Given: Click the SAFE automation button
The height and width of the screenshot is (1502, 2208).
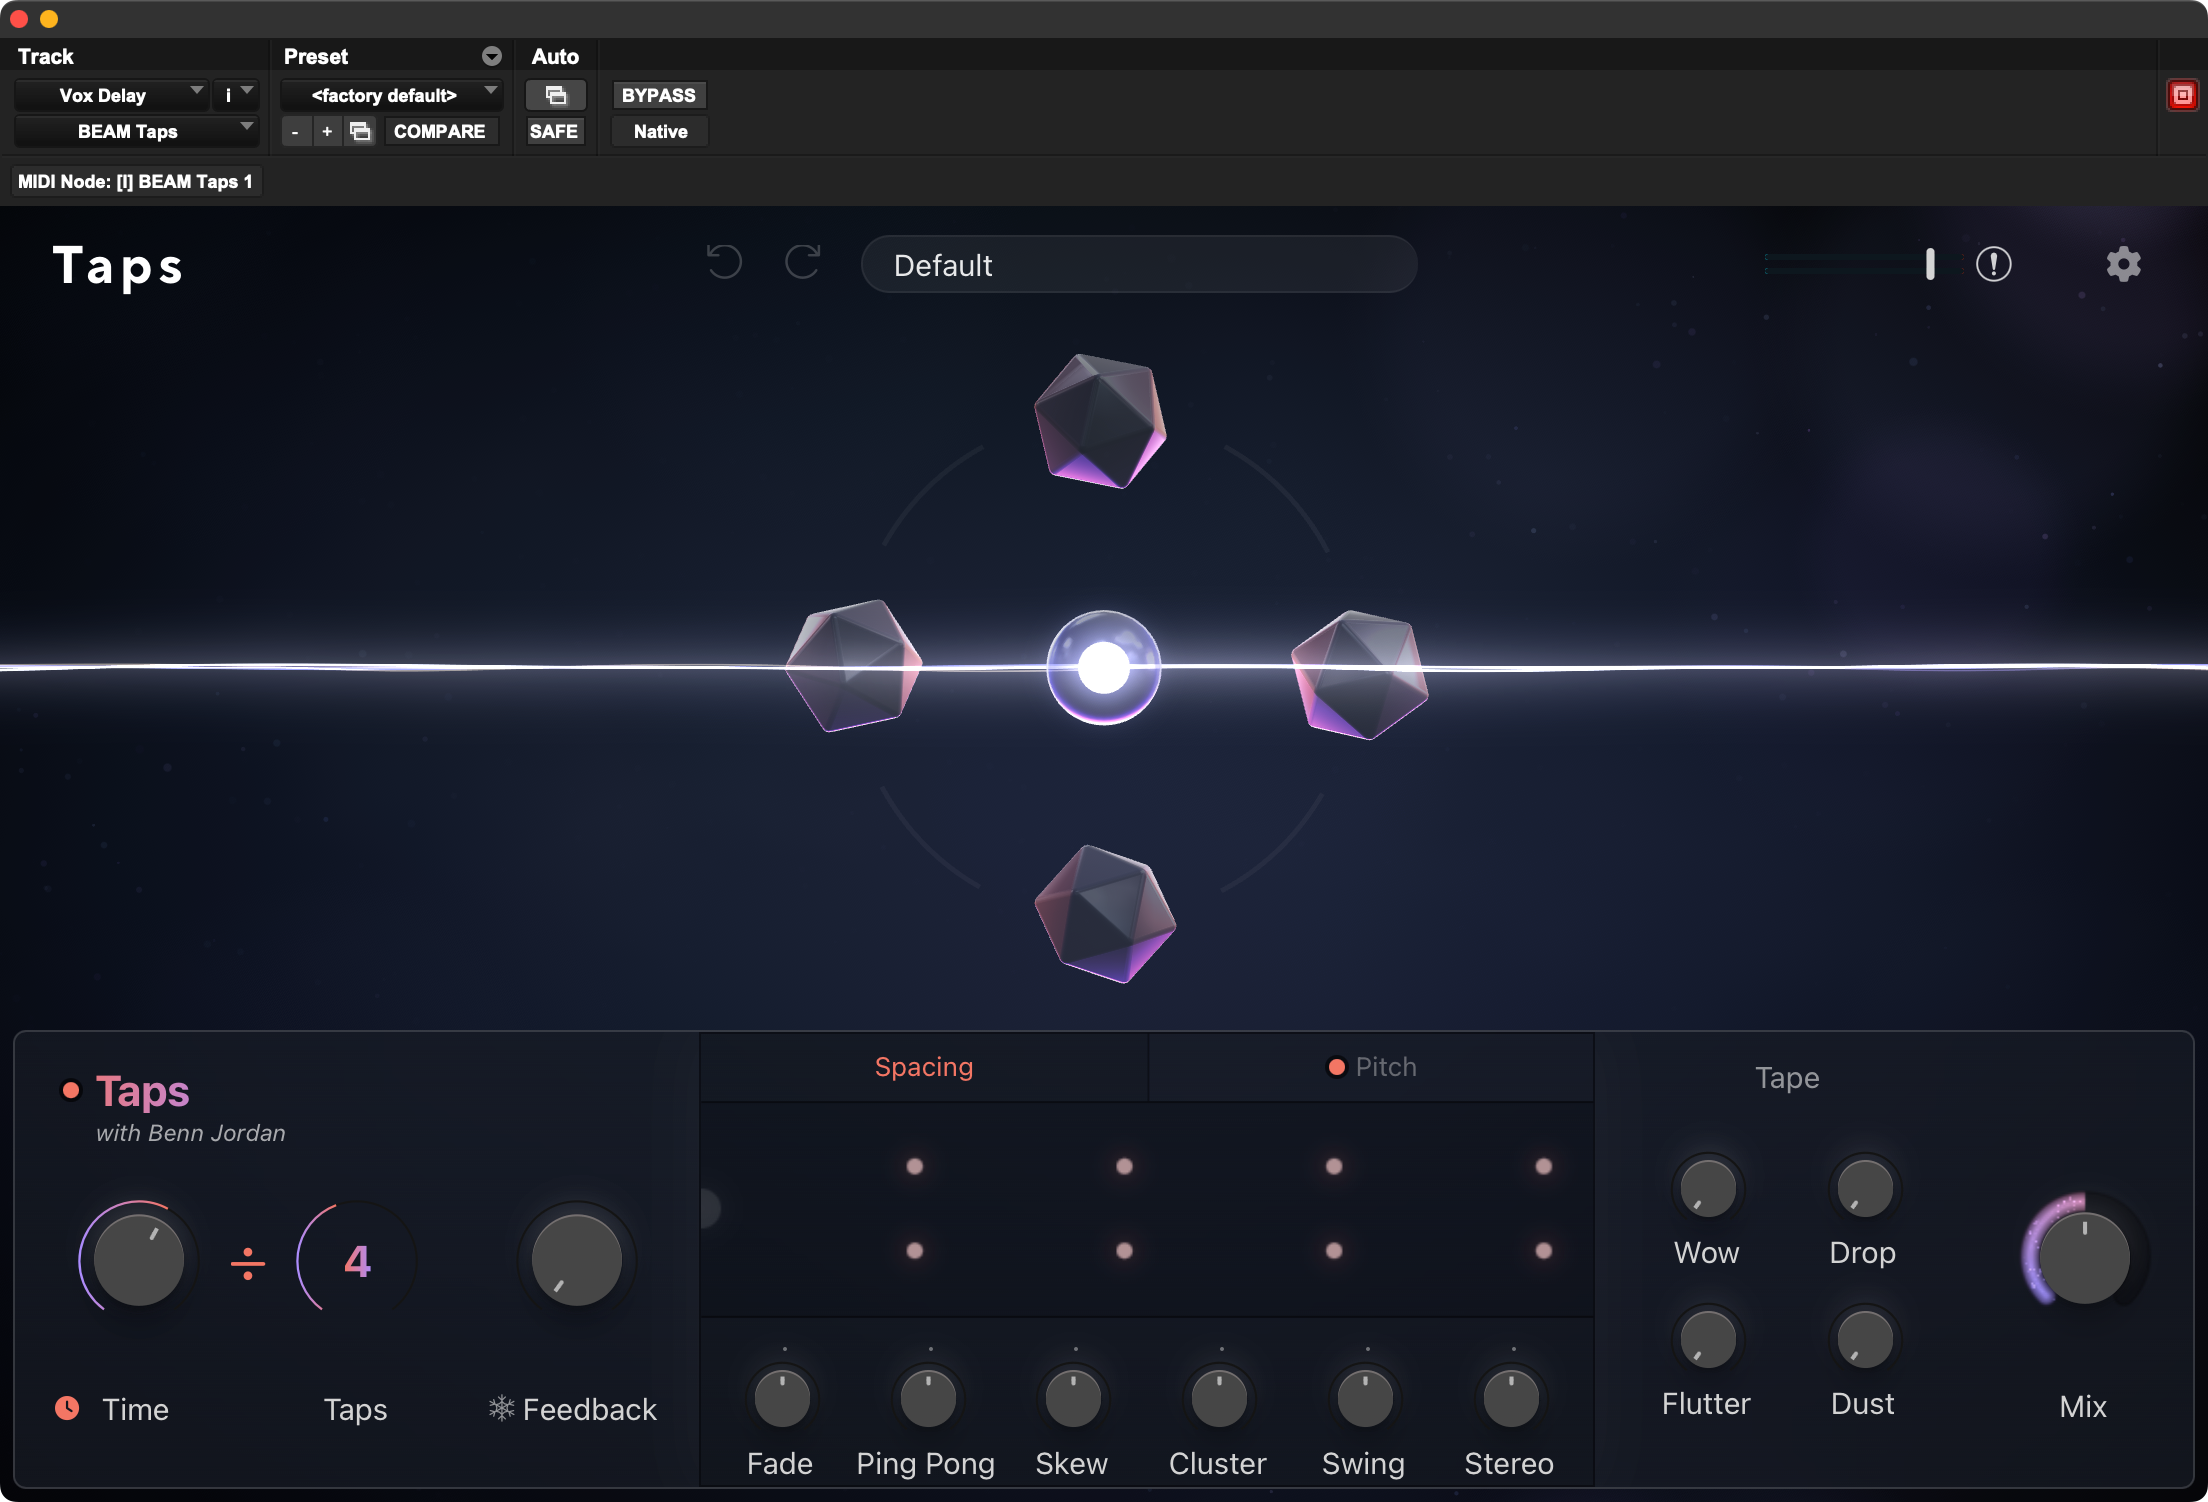Looking at the screenshot, I should (554, 131).
